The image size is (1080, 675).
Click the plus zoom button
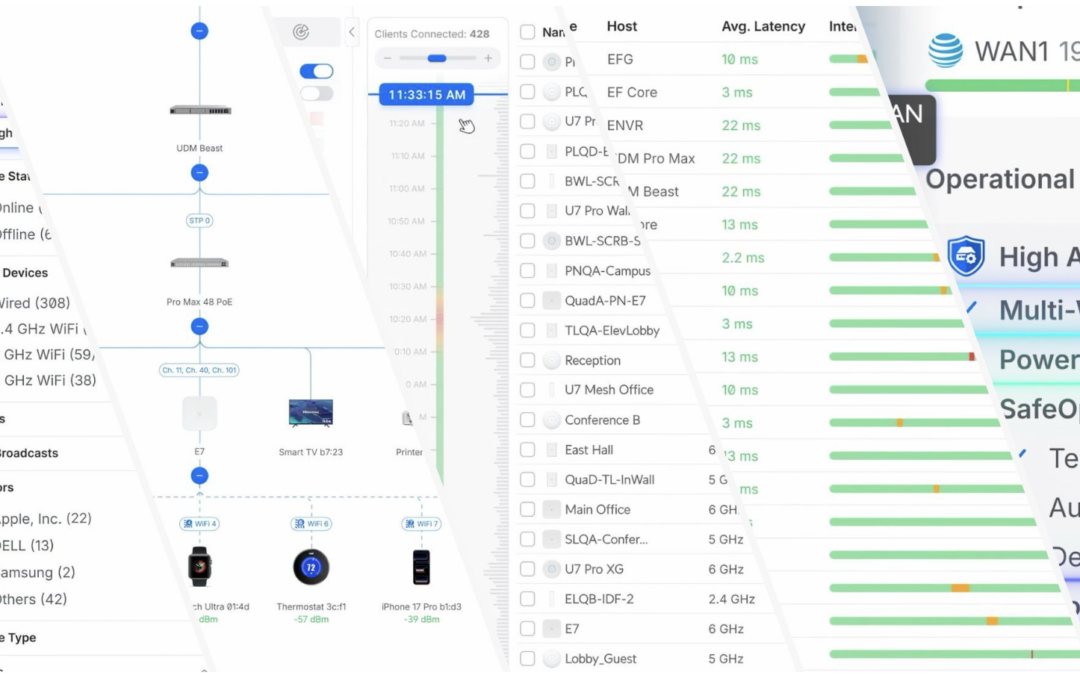tap(488, 59)
